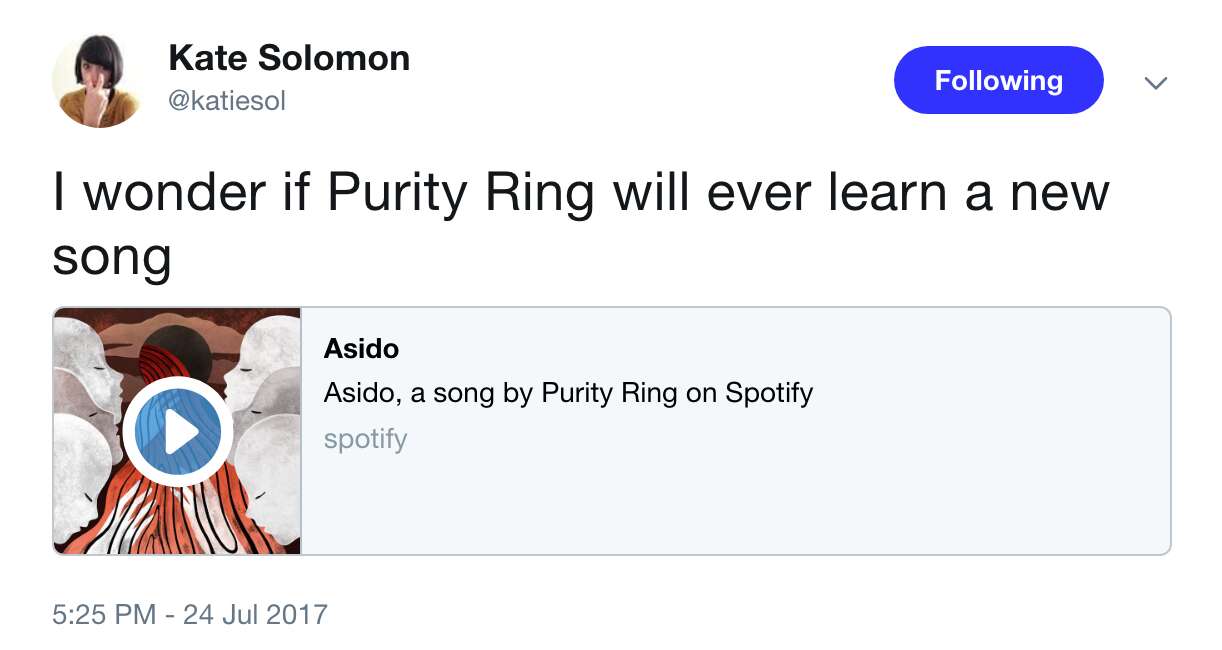Open Kate Solomon's profile avatar

[x=97, y=81]
